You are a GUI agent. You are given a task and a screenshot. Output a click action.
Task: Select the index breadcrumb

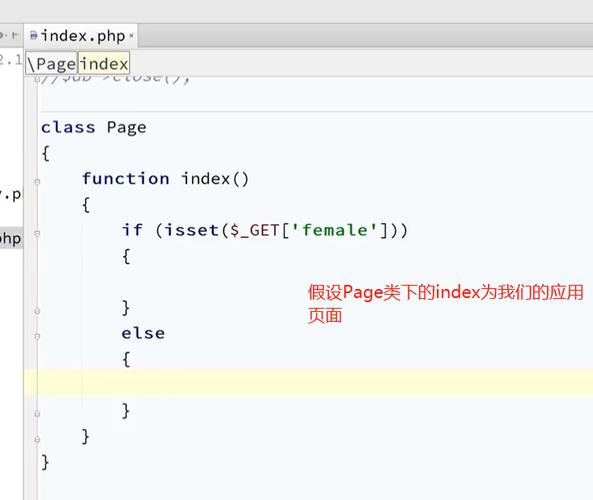104,63
